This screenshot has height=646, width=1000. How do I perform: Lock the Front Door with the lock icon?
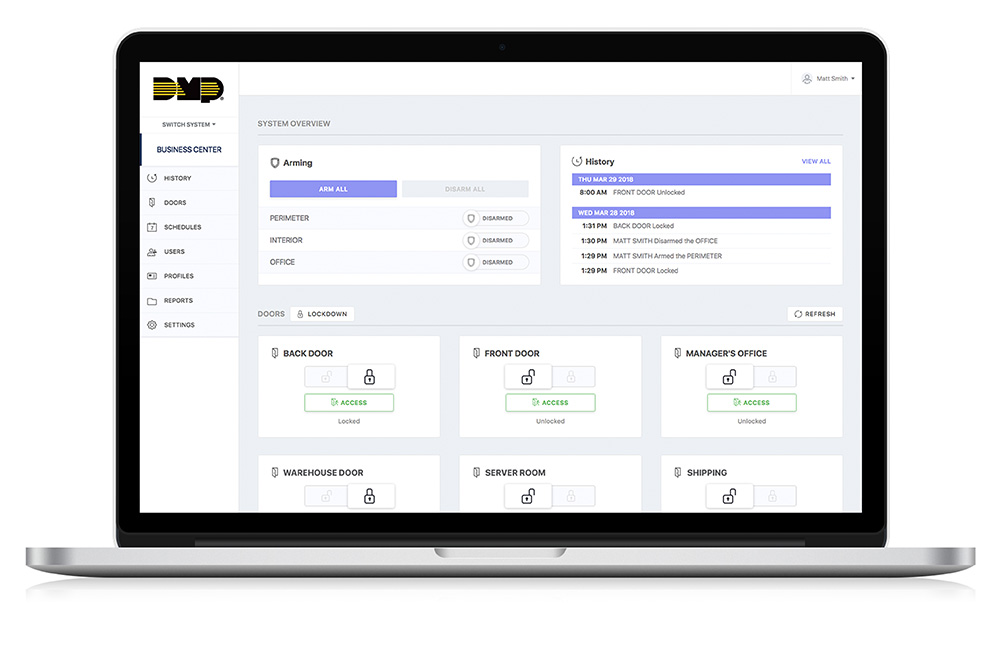[x=572, y=377]
